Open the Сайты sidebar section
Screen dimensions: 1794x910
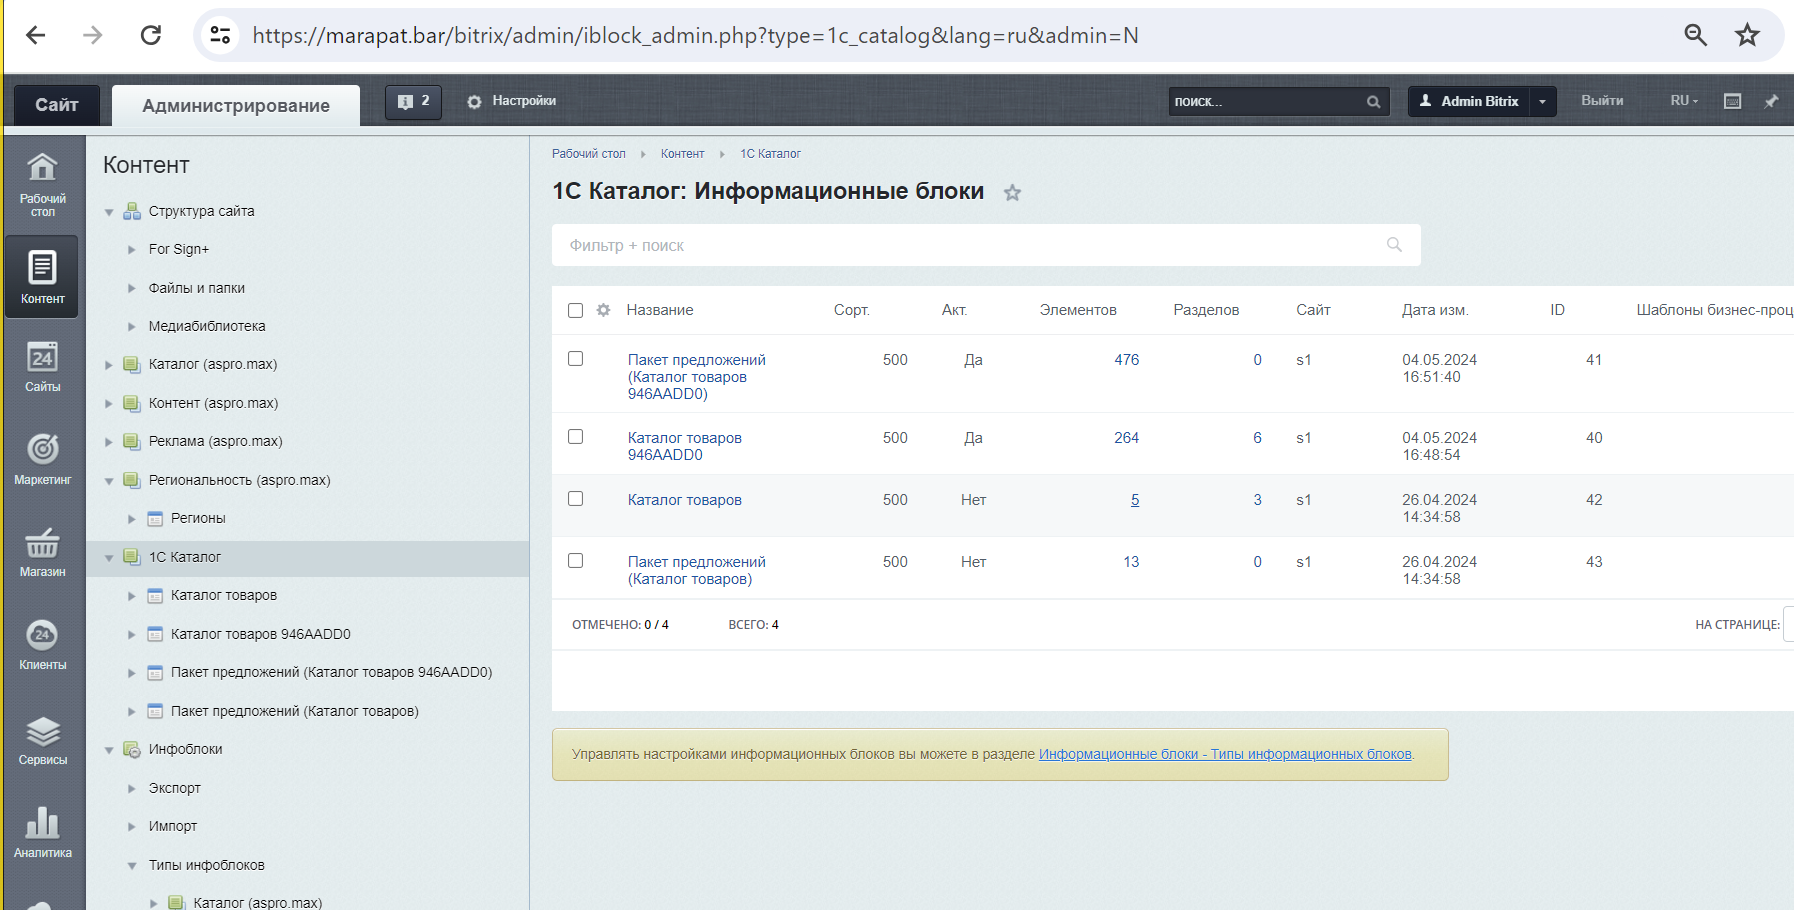[43, 367]
